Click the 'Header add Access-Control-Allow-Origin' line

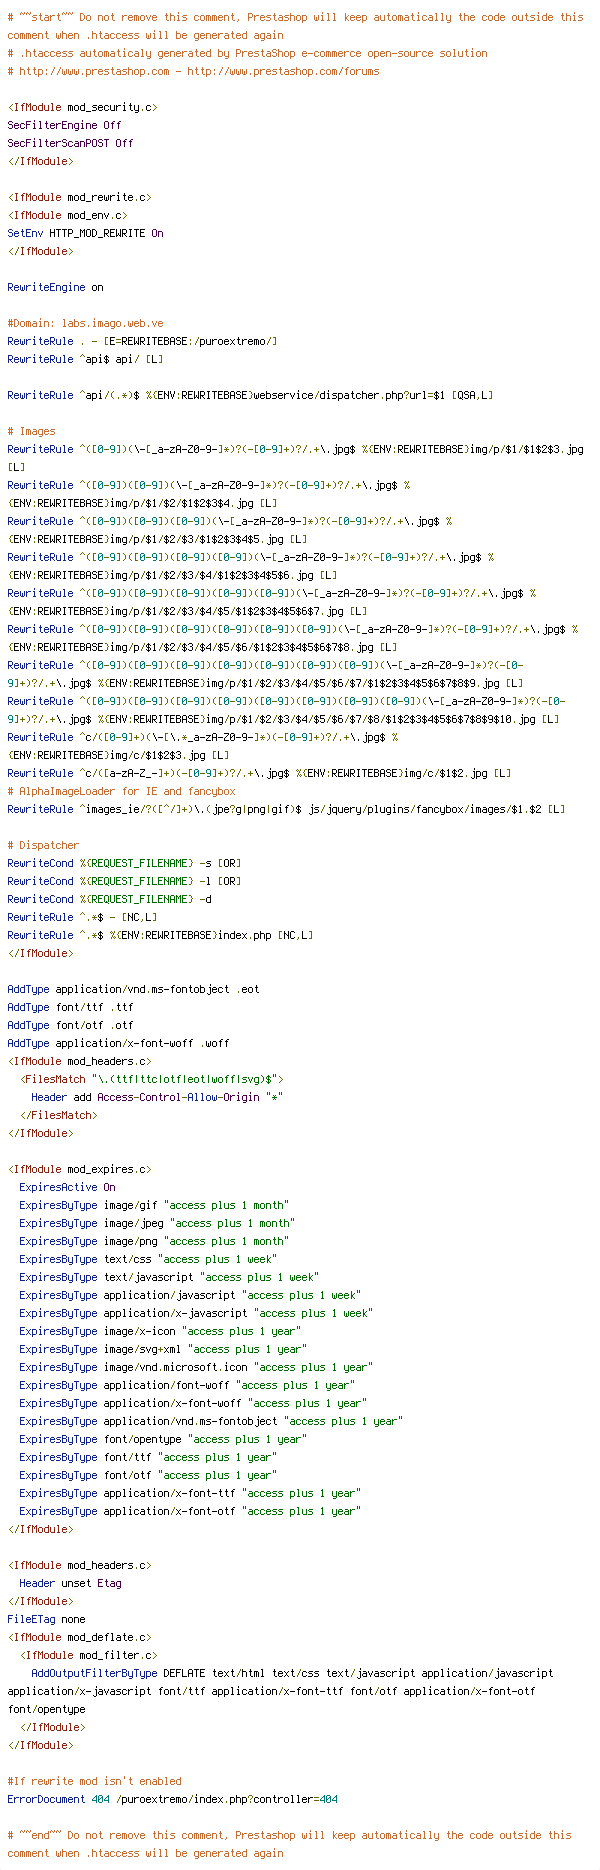[x=157, y=1097]
